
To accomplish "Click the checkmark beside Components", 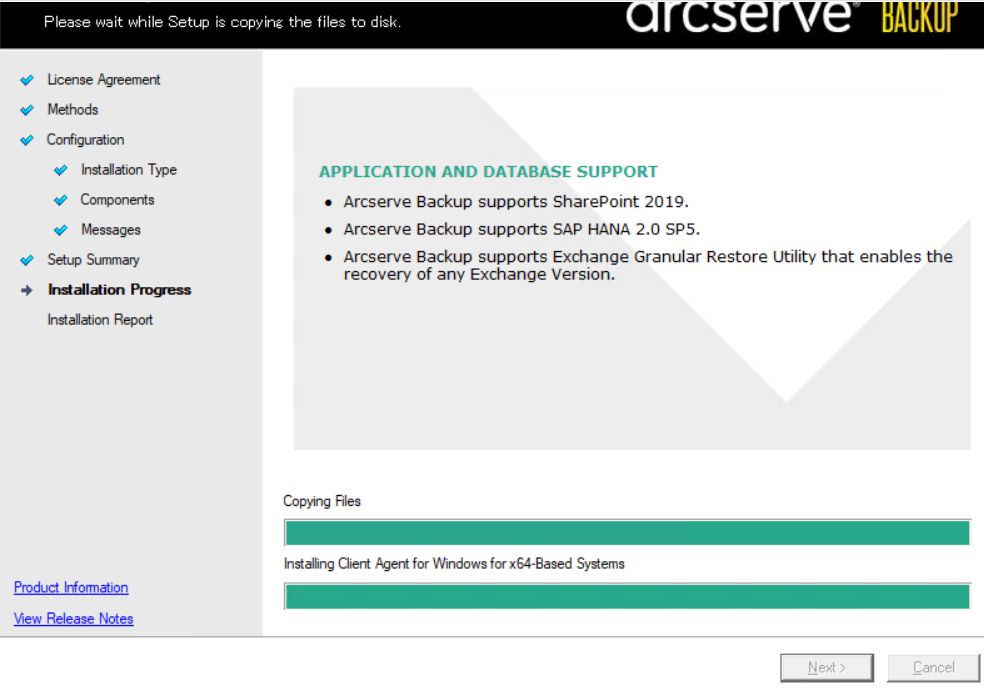I will [61, 200].
